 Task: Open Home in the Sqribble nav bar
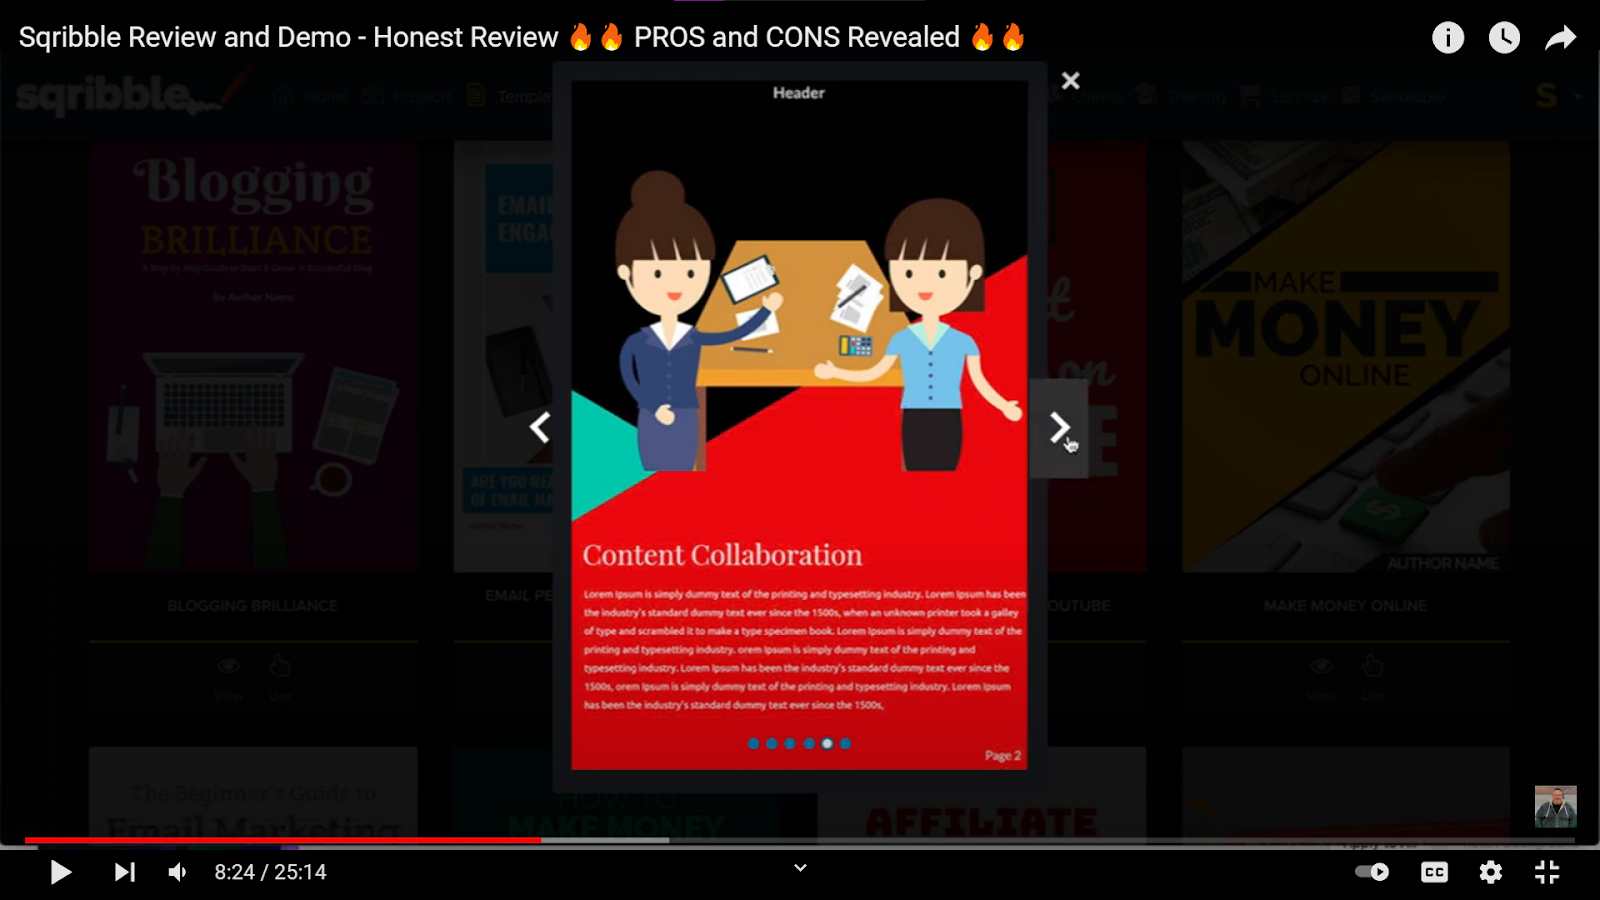(x=311, y=97)
